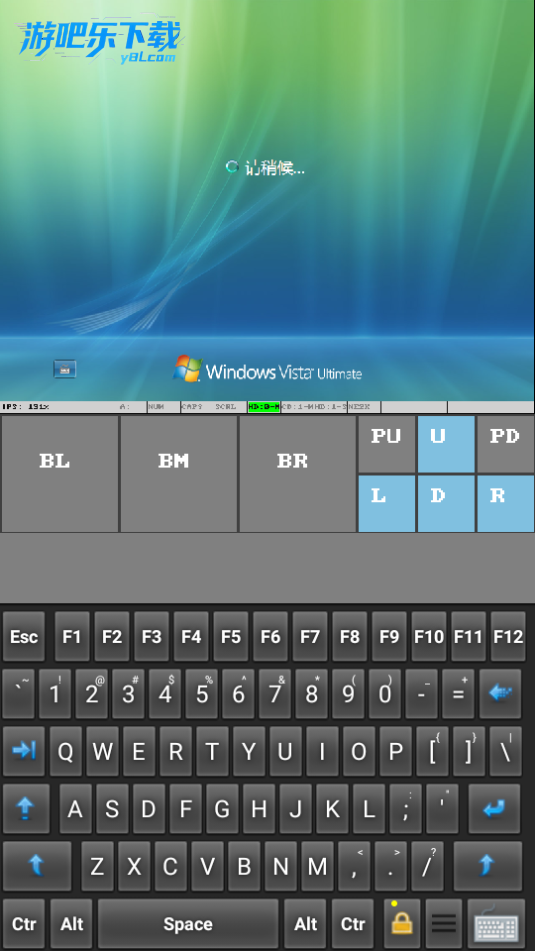Tap the Backspace arrow key icon
Viewport: 535px width, 951px height.
pos(500,693)
